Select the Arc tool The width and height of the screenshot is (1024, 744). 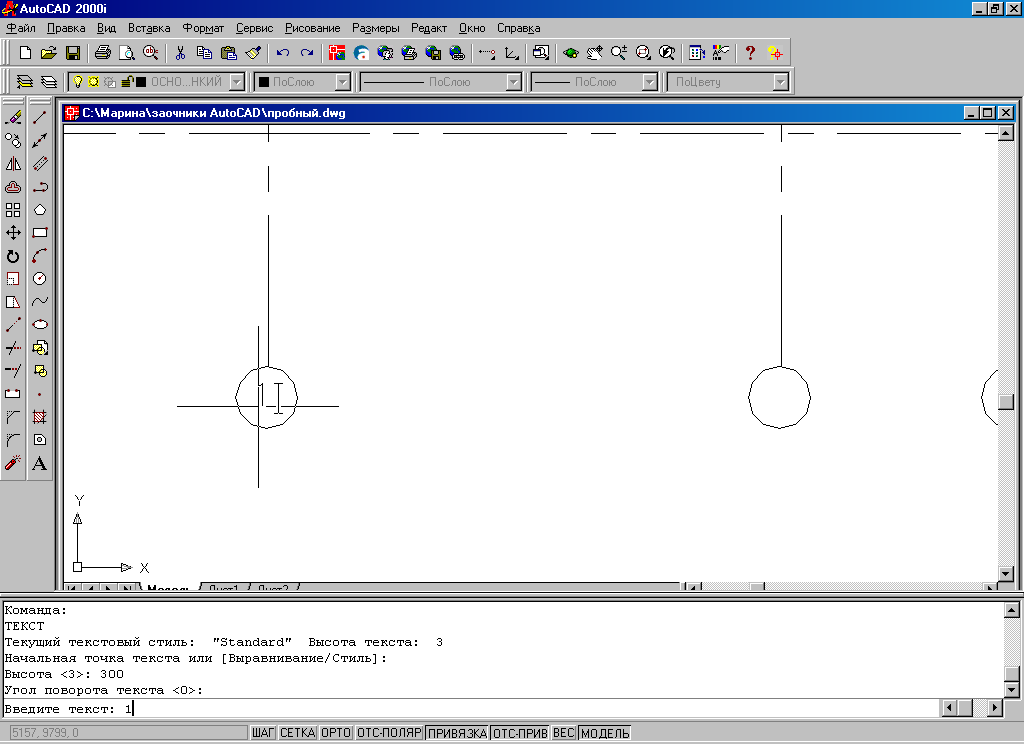(x=40, y=256)
